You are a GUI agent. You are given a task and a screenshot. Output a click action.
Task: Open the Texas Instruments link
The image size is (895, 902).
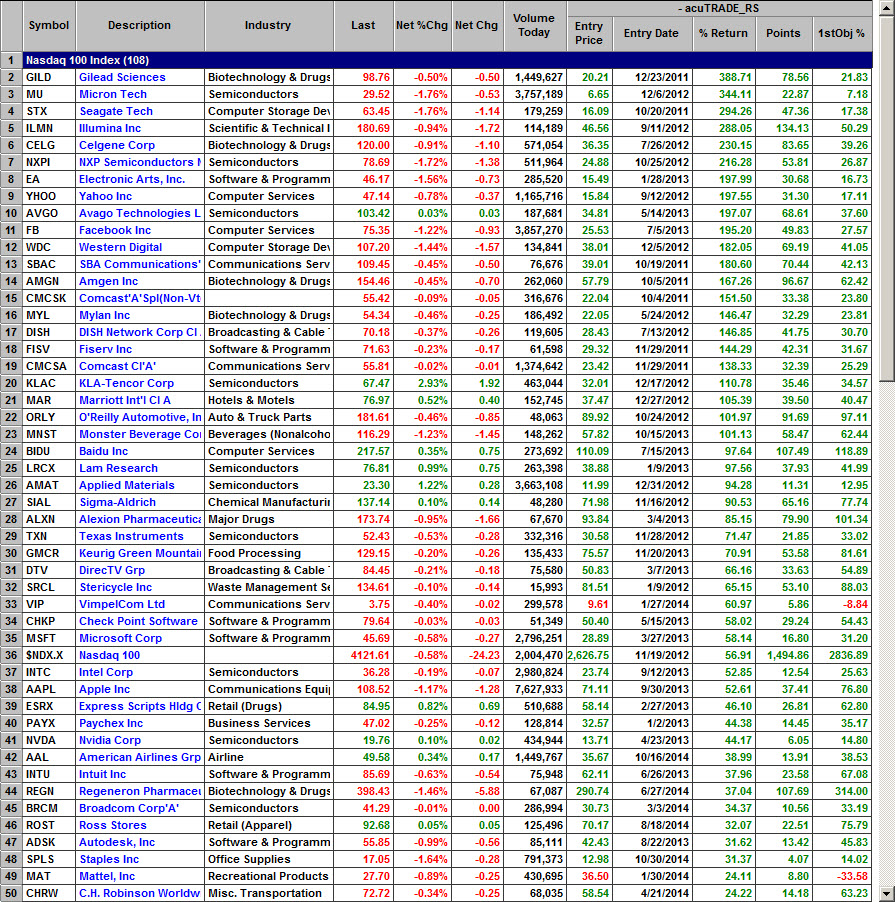(131, 536)
